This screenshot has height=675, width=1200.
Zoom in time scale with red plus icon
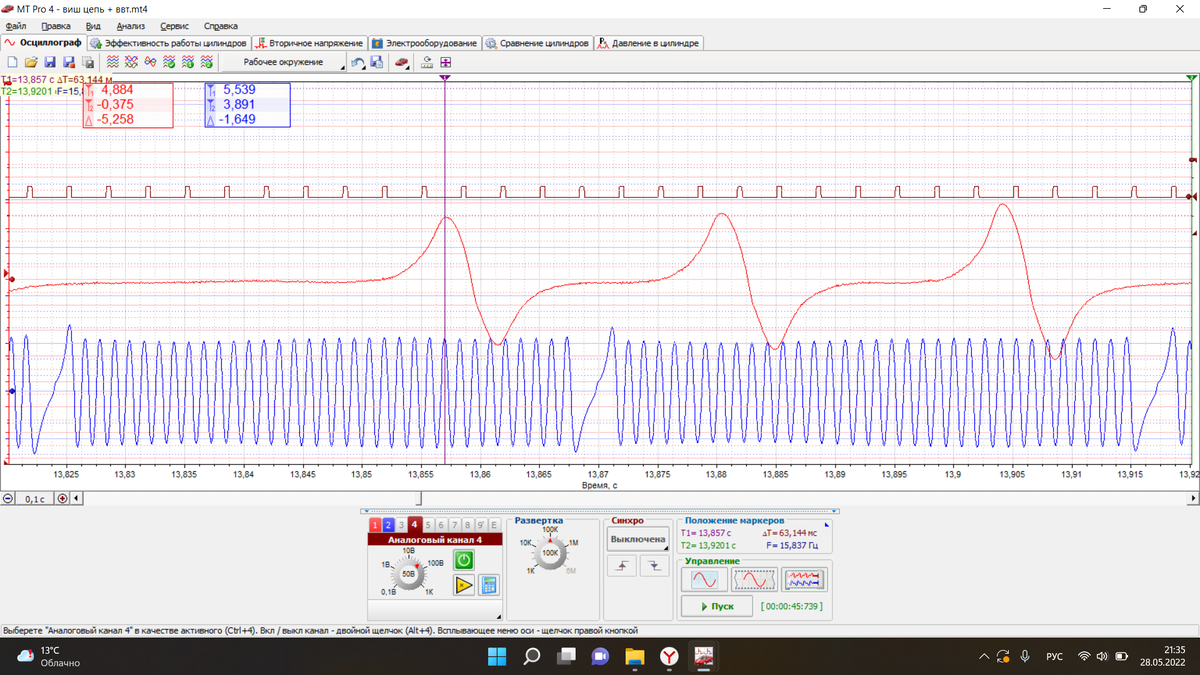(62, 497)
